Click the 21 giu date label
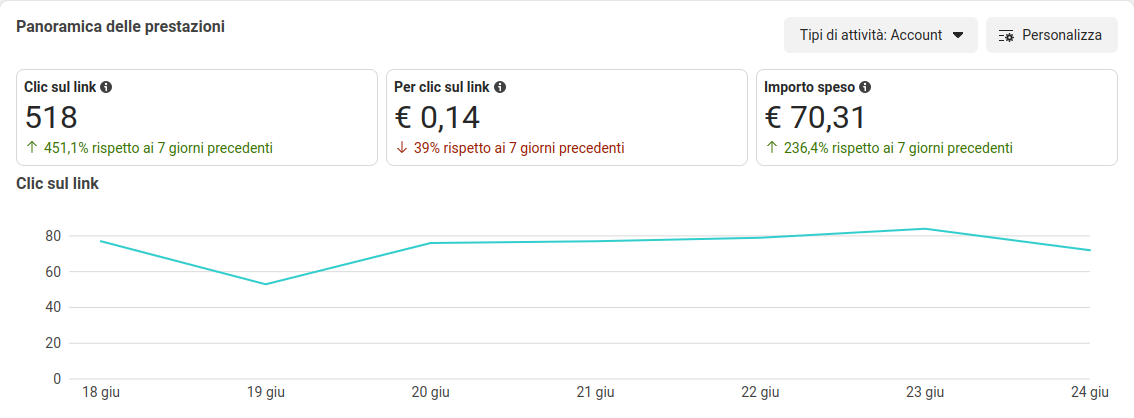1134x418 pixels. [595, 392]
